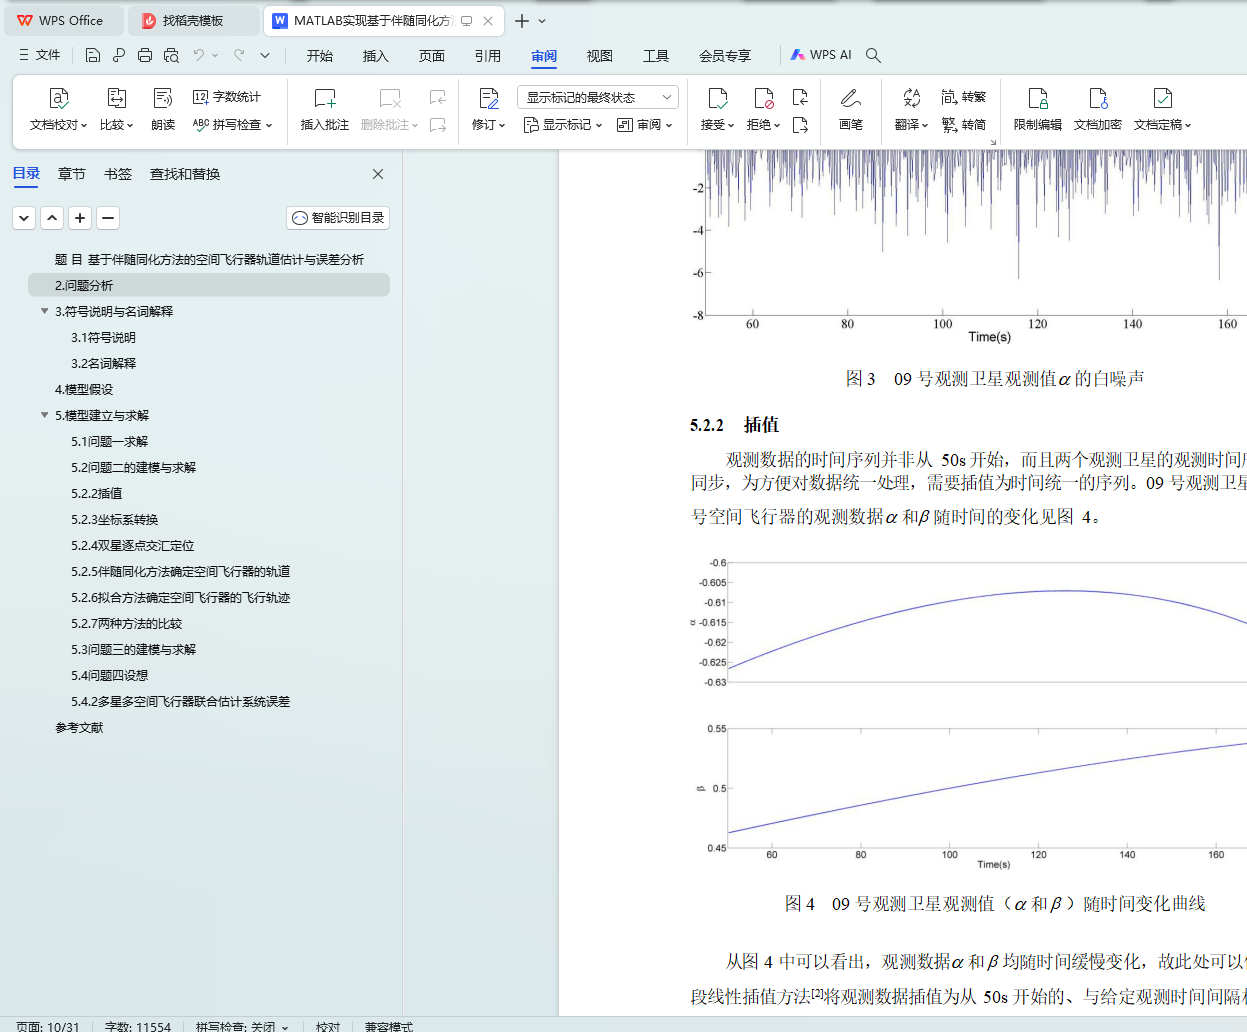Click plus to open new tab

pyautogui.click(x=522, y=21)
